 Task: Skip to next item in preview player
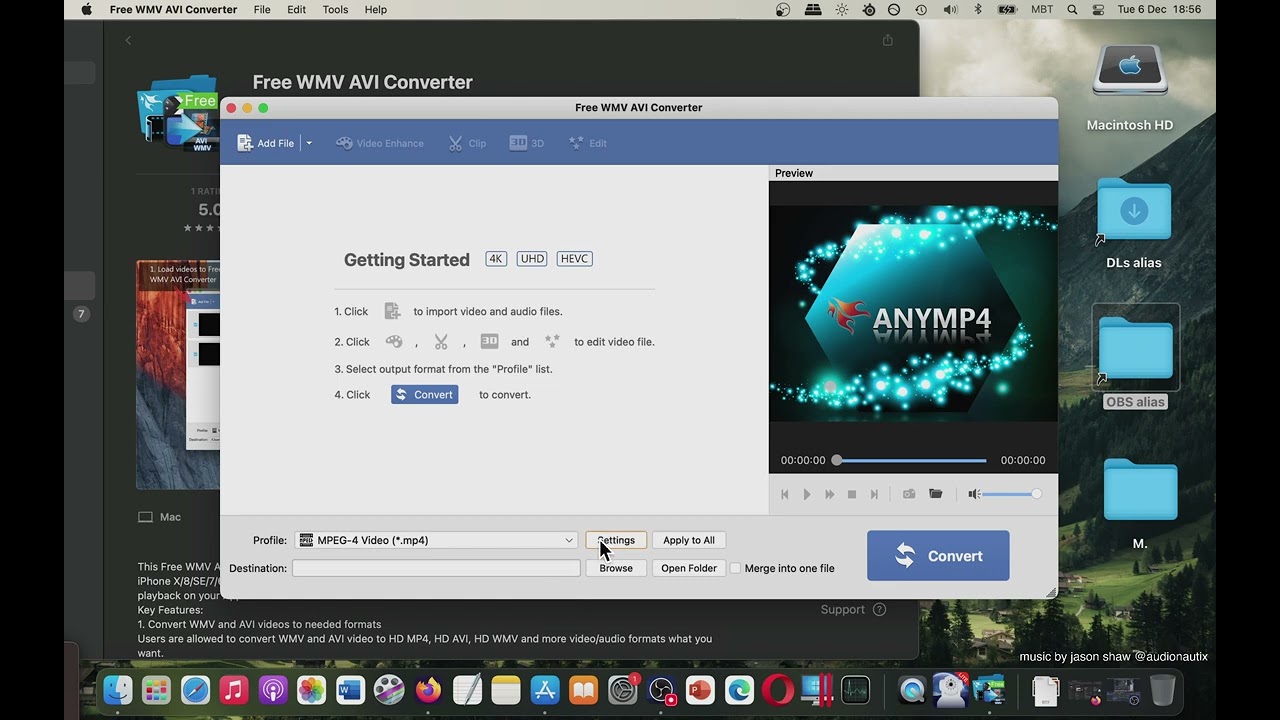(874, 494)
